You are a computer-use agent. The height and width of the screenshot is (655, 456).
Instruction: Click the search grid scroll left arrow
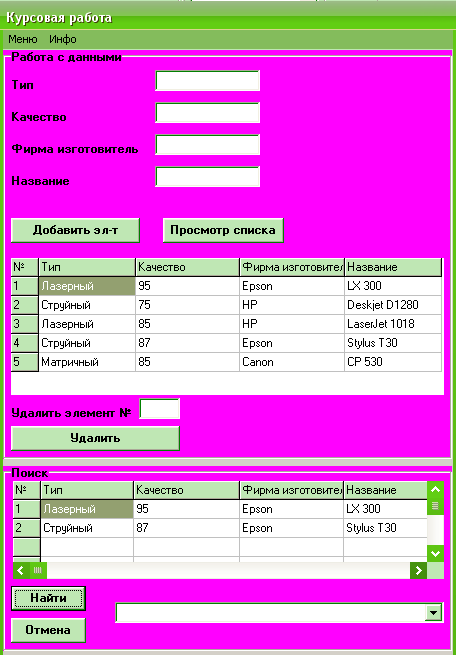(21, 570)
